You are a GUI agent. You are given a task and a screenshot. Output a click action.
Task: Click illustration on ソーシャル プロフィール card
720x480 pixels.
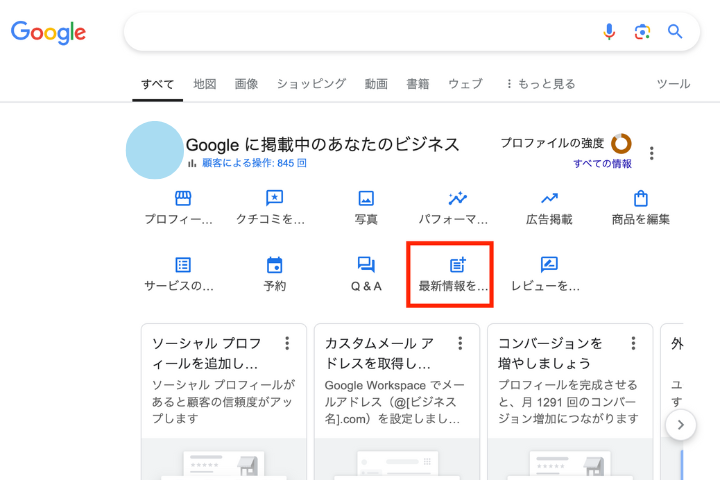[x=224, y=459]
